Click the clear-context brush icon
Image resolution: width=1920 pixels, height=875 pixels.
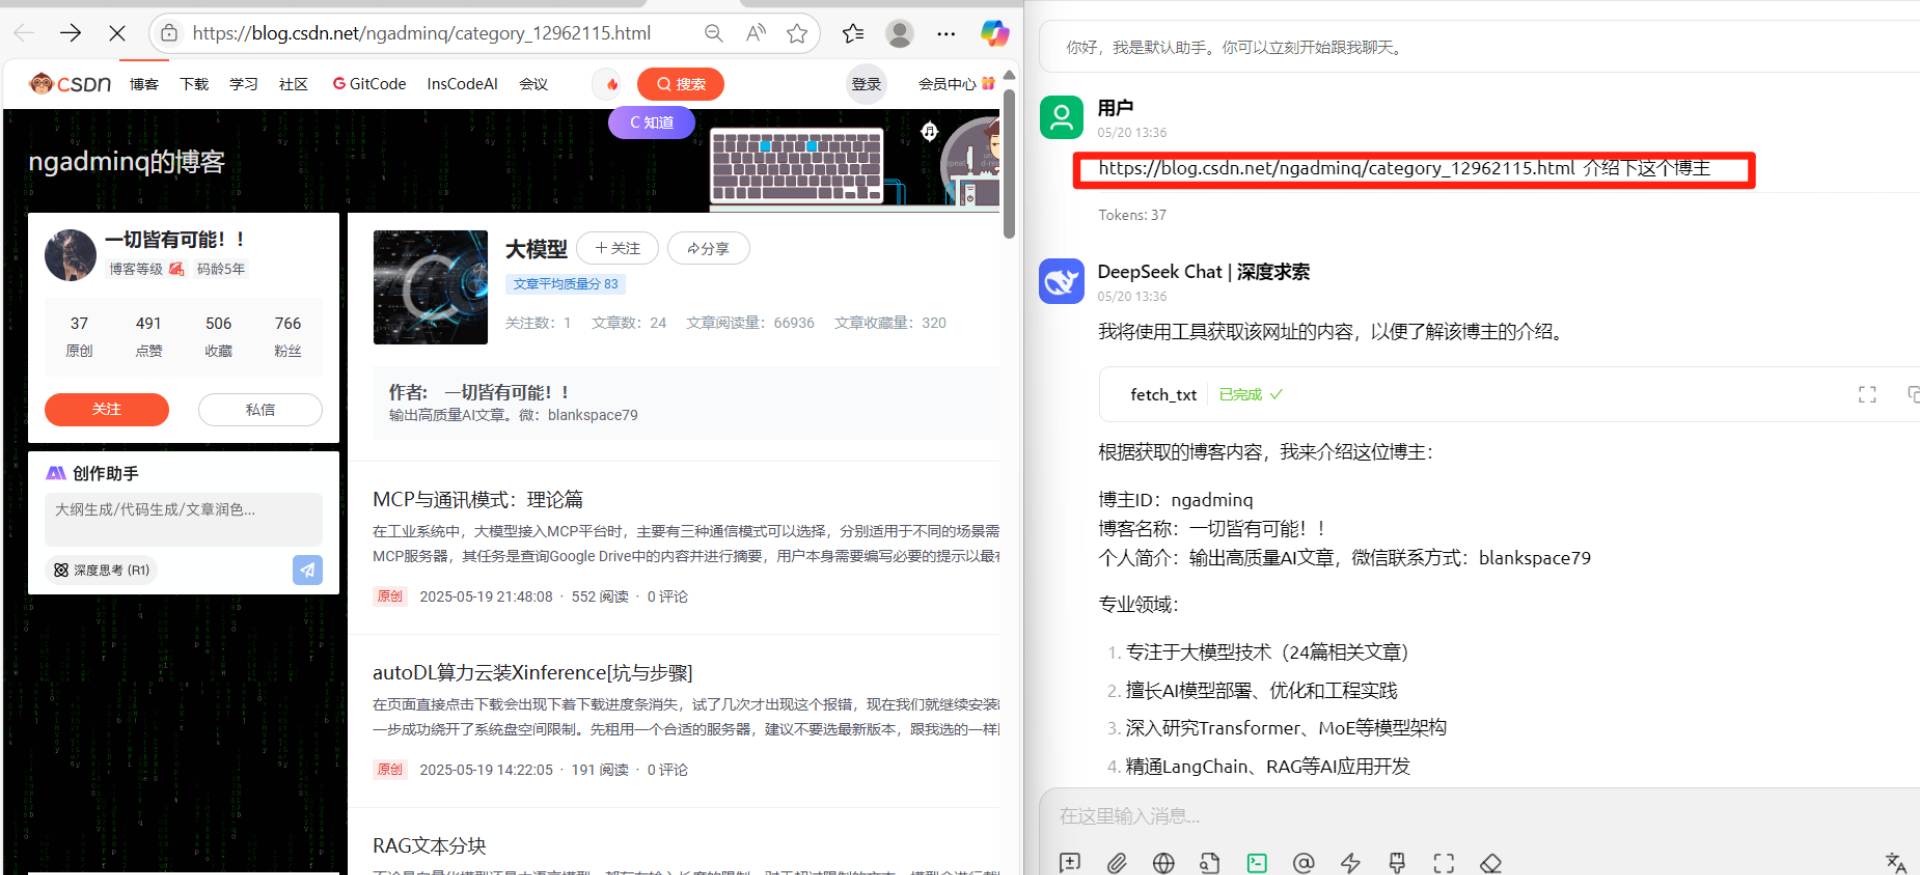1397,863
